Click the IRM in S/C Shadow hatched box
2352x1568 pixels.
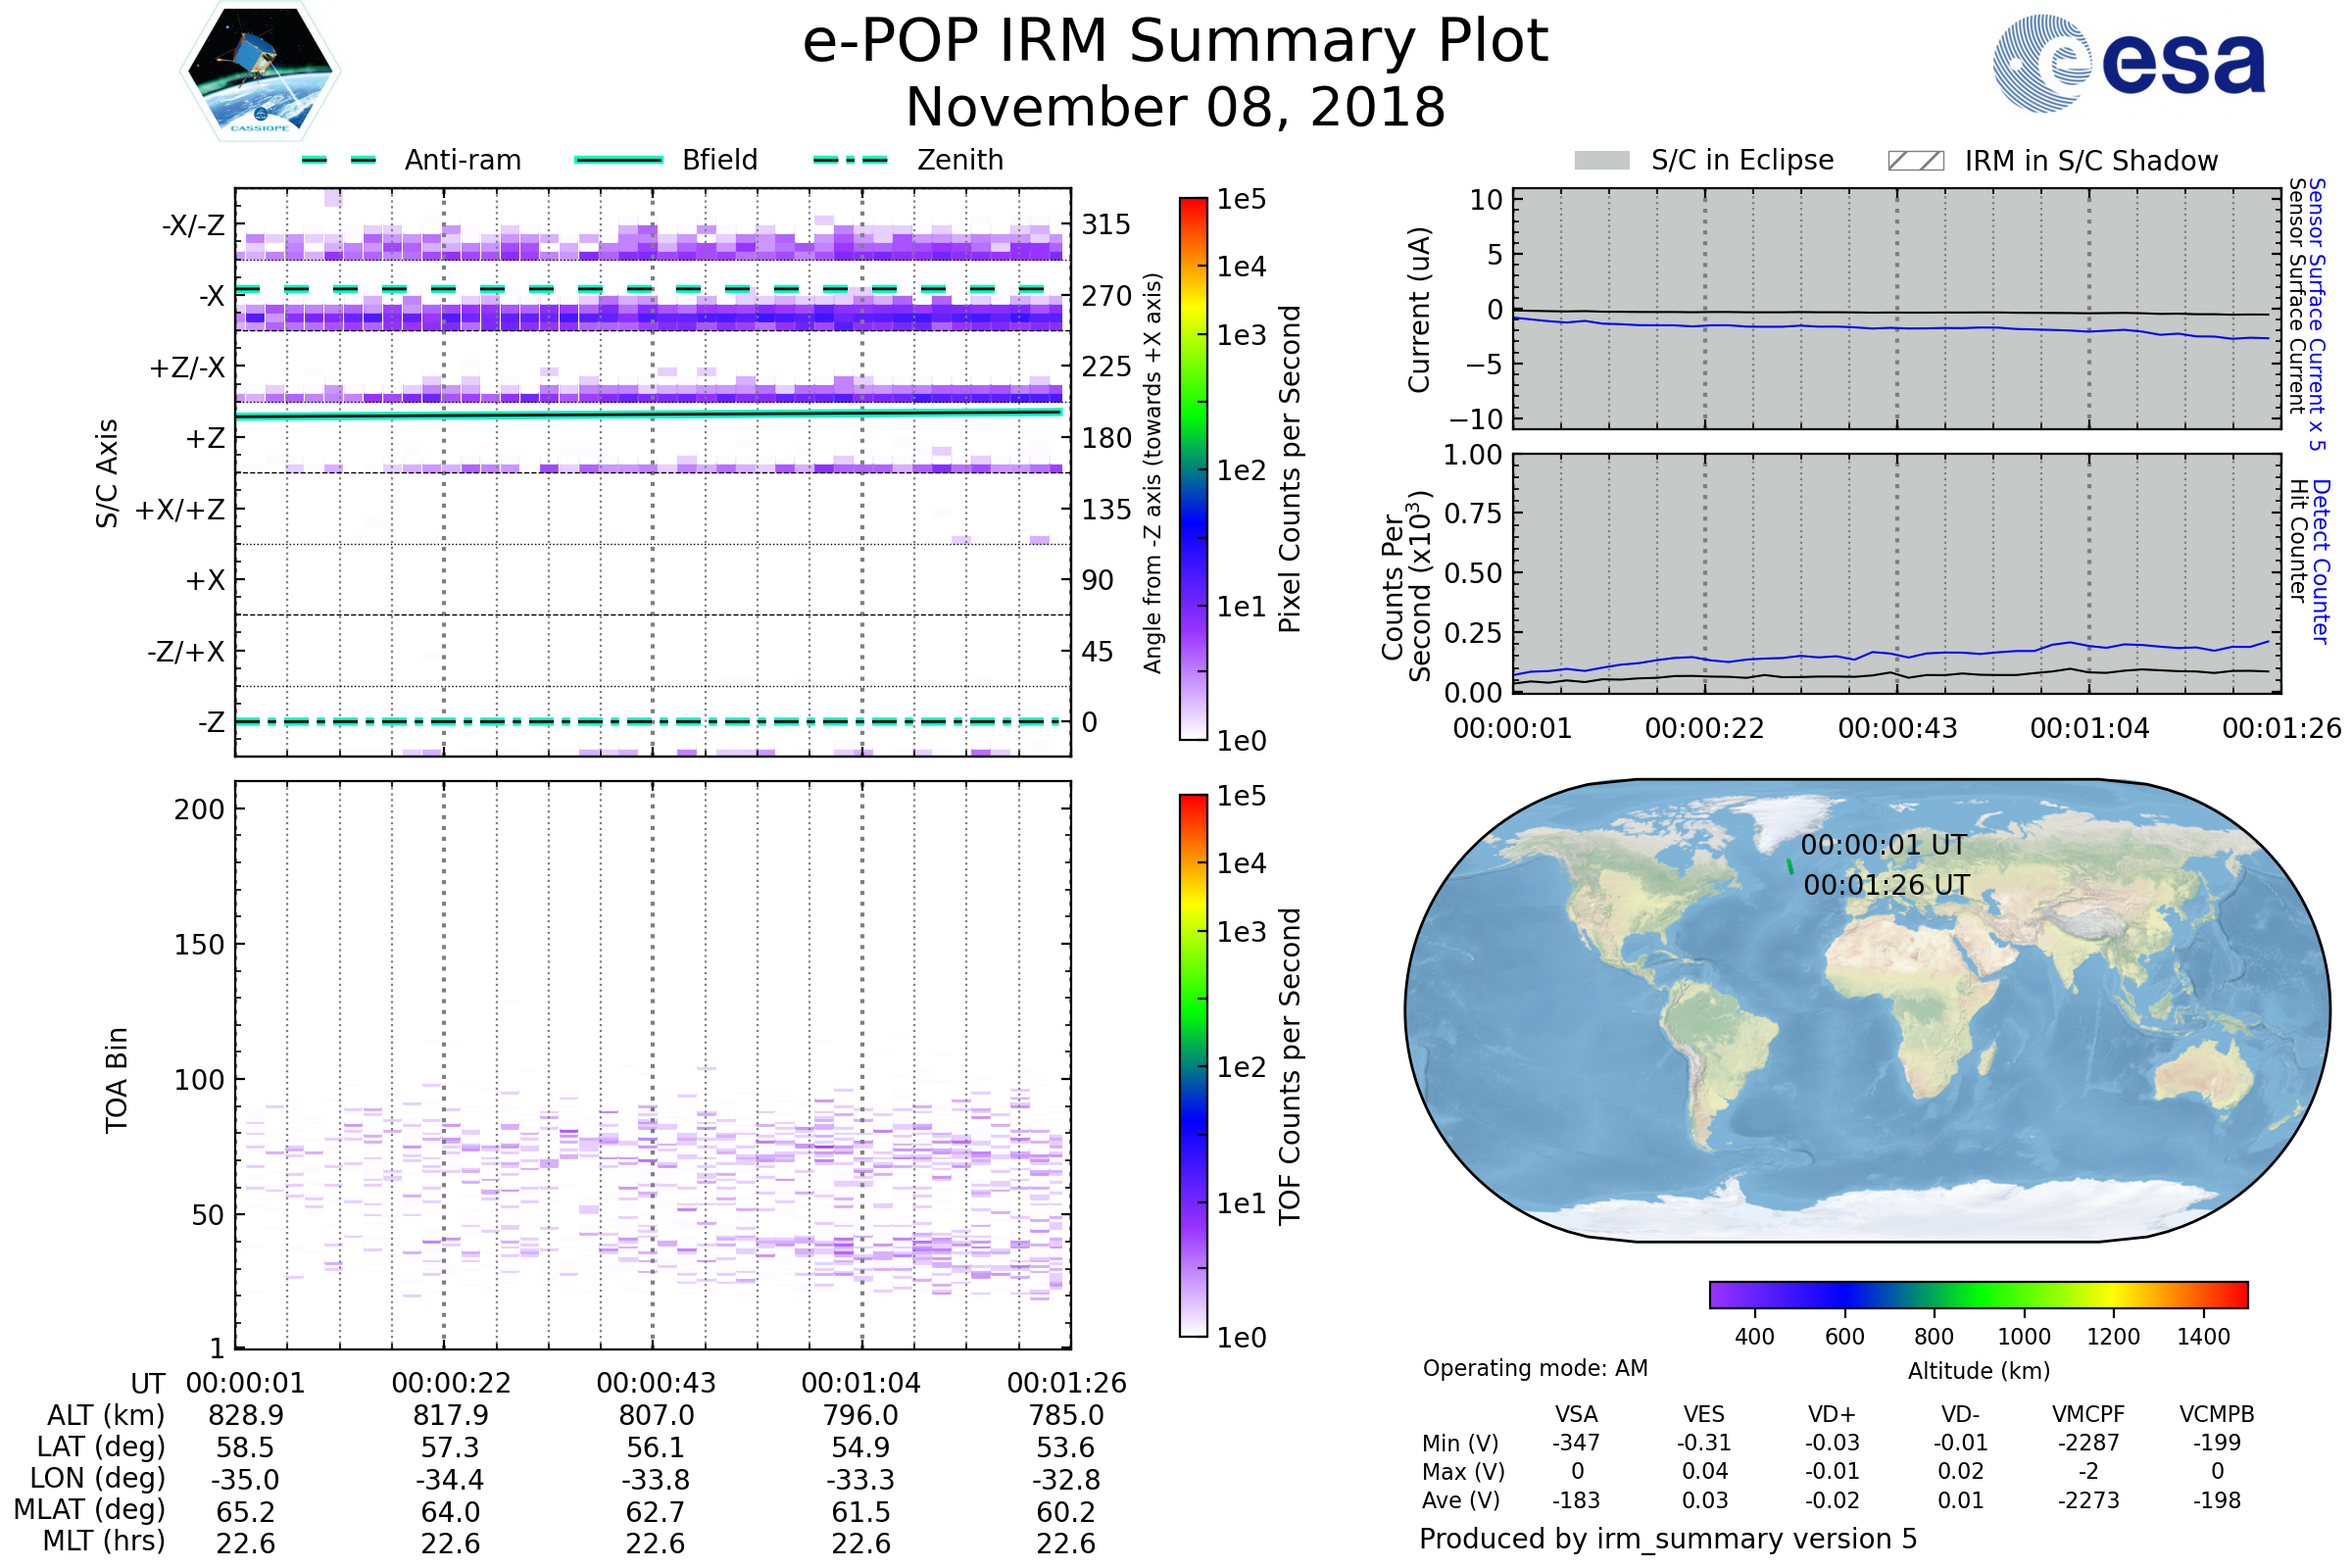pos(1915,161)
